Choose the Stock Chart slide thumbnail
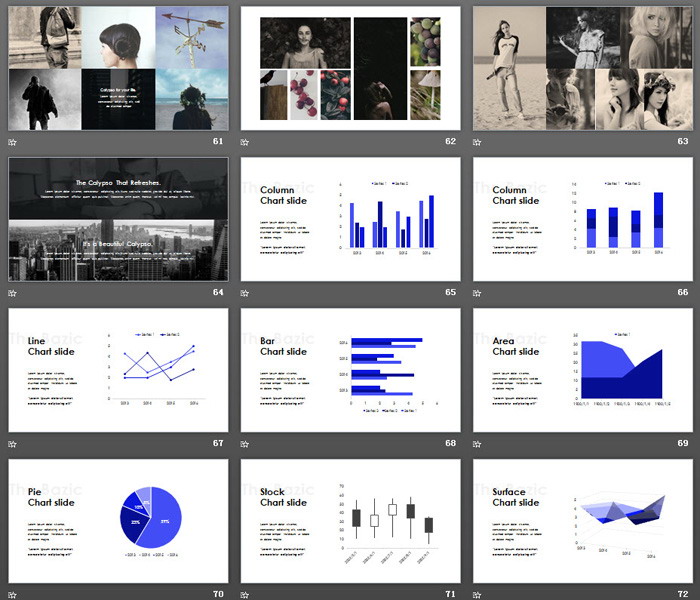Screen dimensions: 700x600 point(350,521)
